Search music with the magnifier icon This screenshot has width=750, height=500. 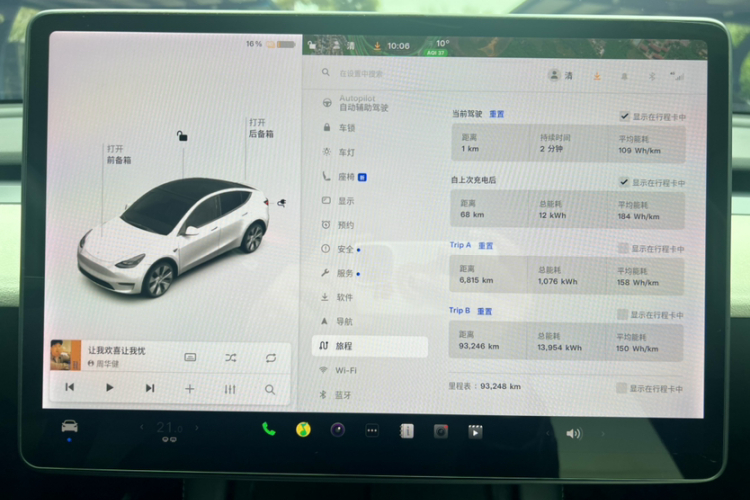pos(270,389)
